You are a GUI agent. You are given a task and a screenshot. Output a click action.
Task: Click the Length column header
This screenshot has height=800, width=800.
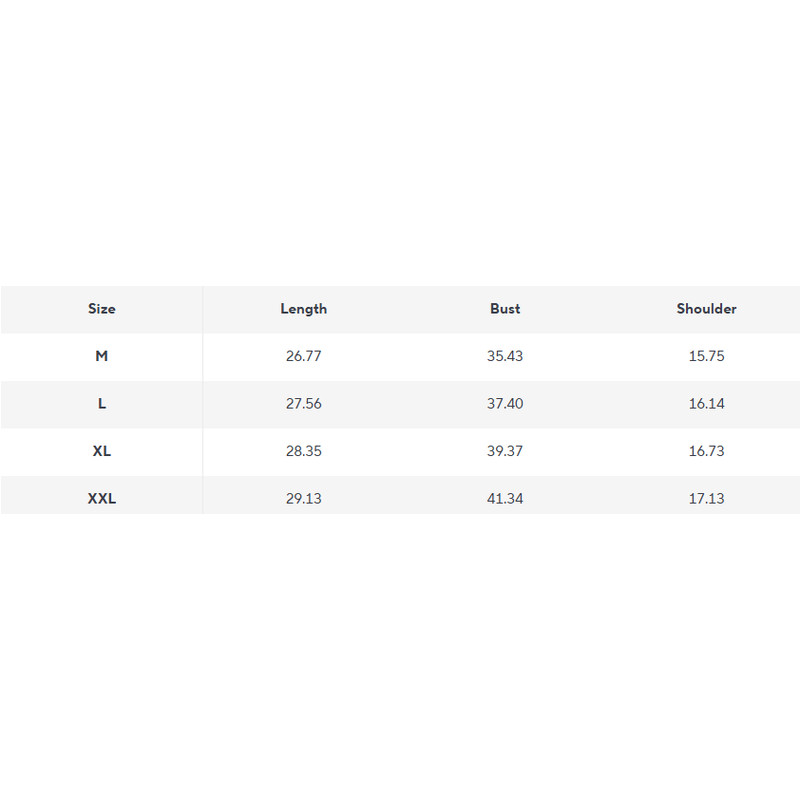click(x=303, y=309)
